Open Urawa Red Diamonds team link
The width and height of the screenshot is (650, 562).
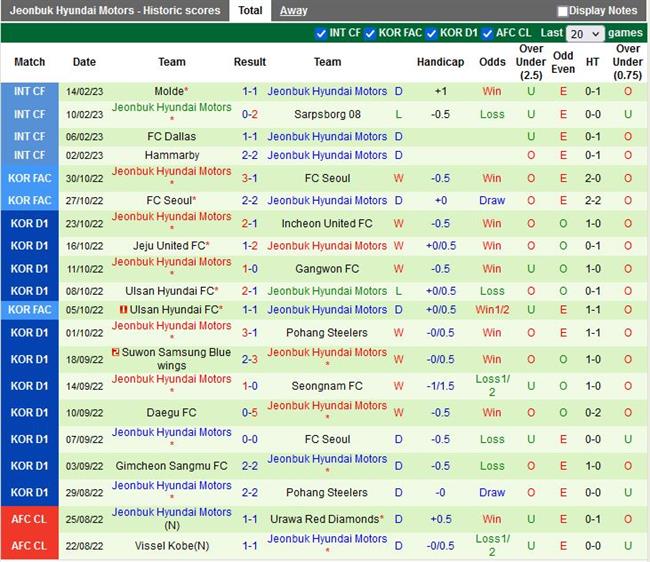point(324,519)
